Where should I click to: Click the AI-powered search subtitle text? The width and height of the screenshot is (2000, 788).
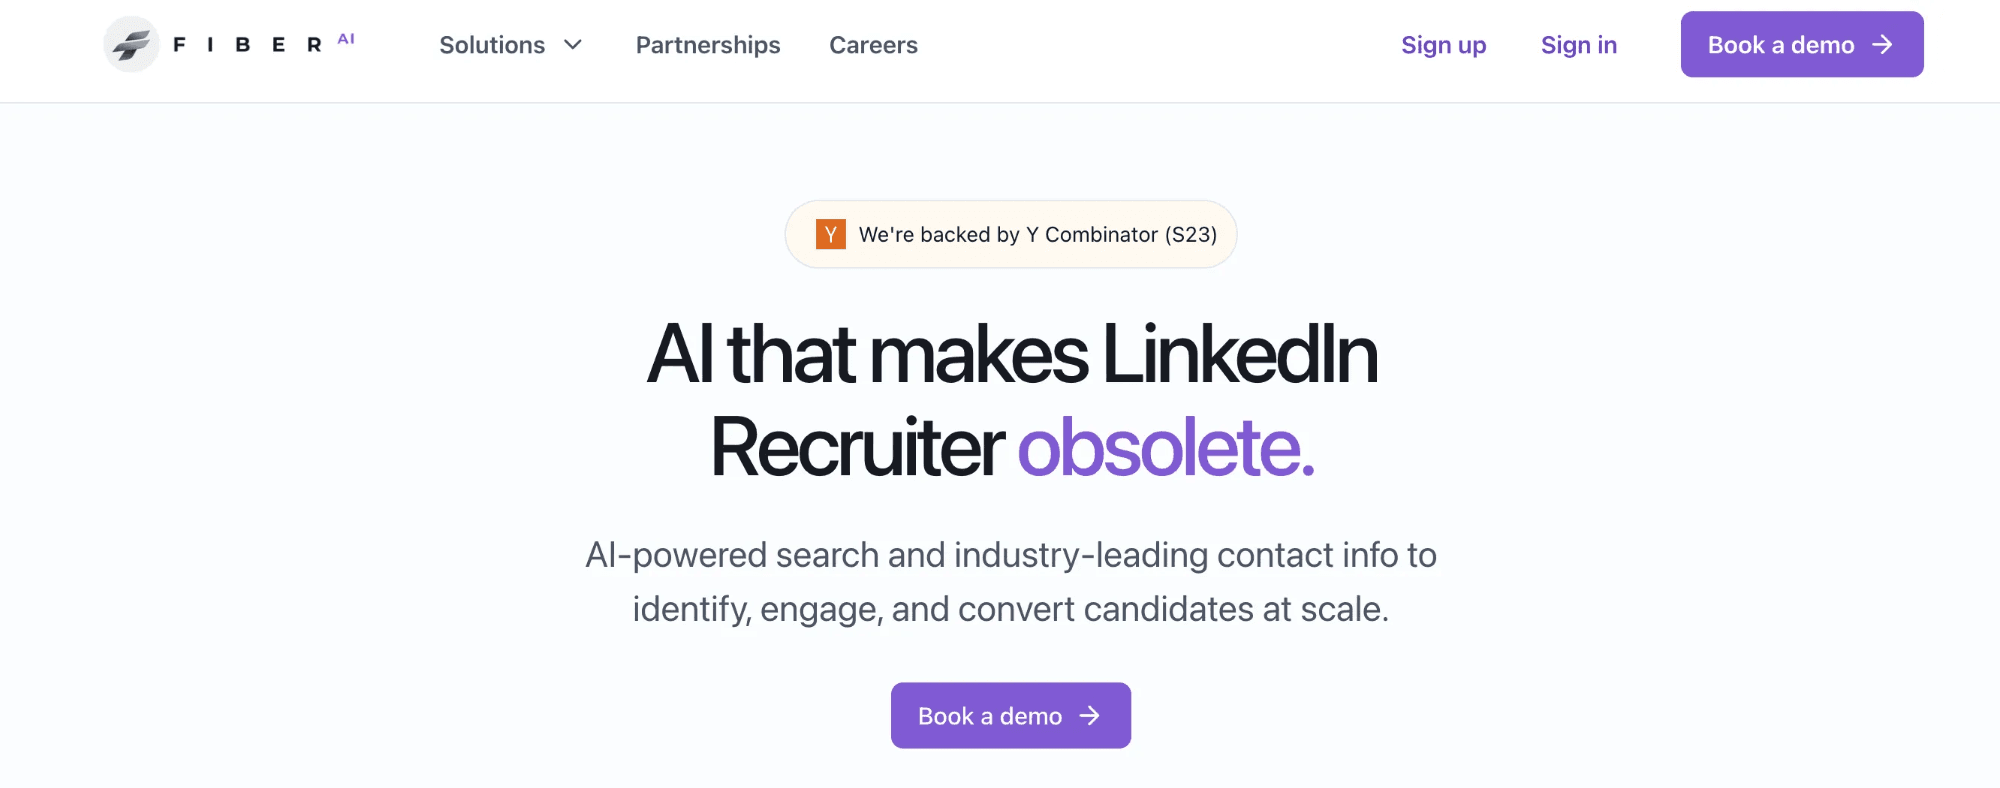coord(1010,582)
